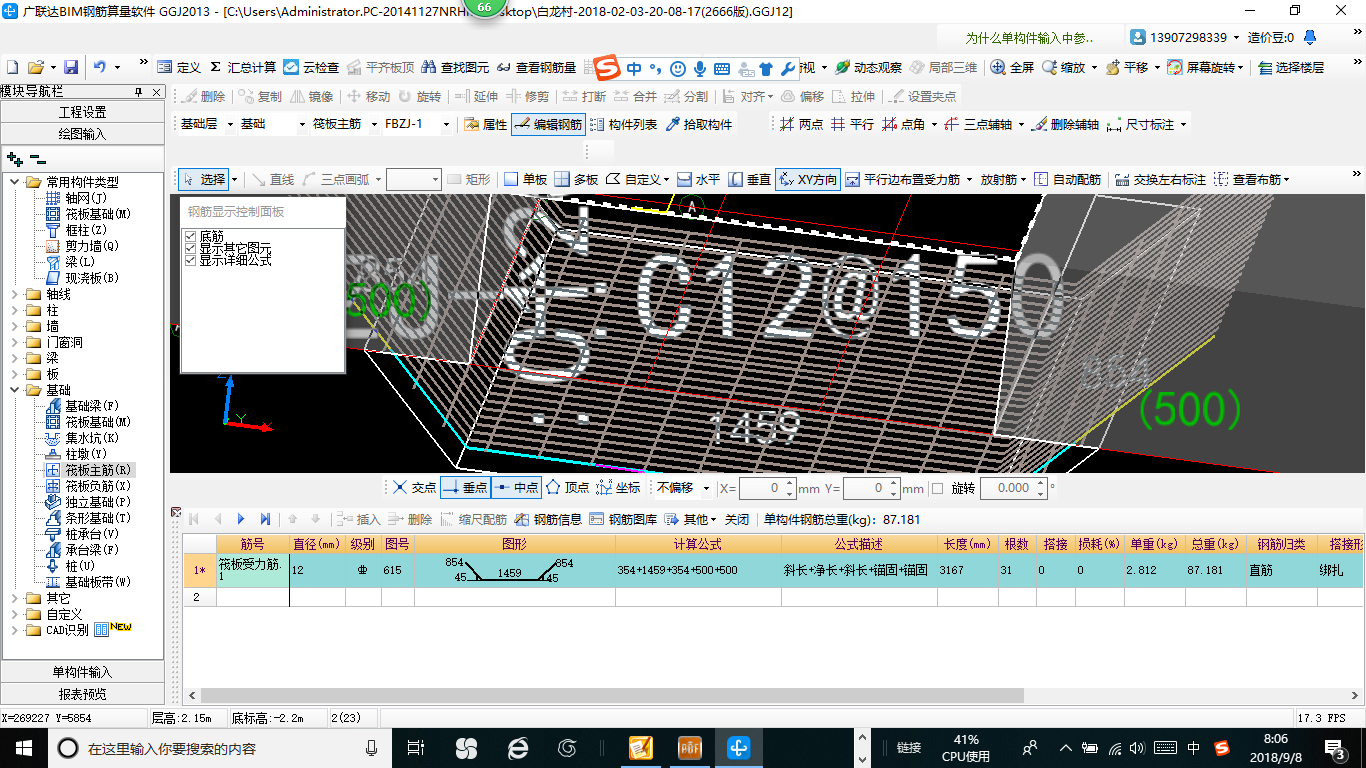This screenshot has width=1366, height=768.
Task: Click the undo arrow icon
Action: point(99,67)
